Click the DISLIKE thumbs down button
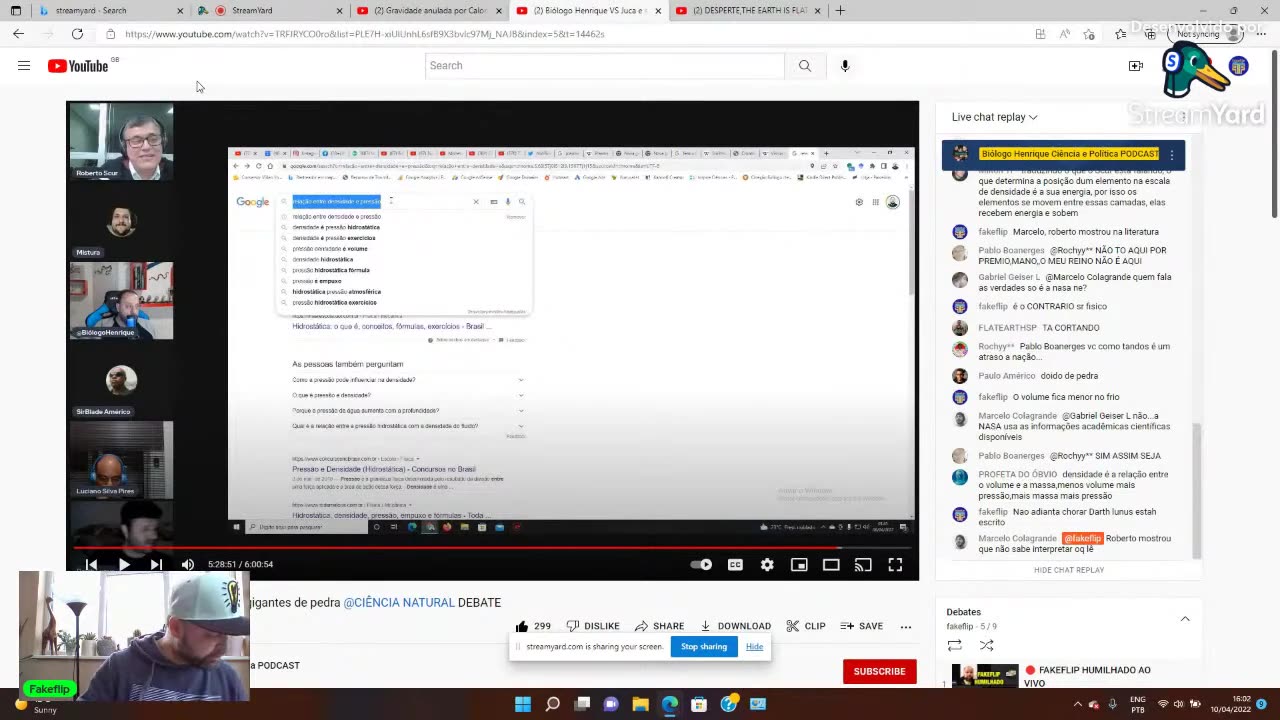This screenshot has height=720, width=1280. [593, 626]
